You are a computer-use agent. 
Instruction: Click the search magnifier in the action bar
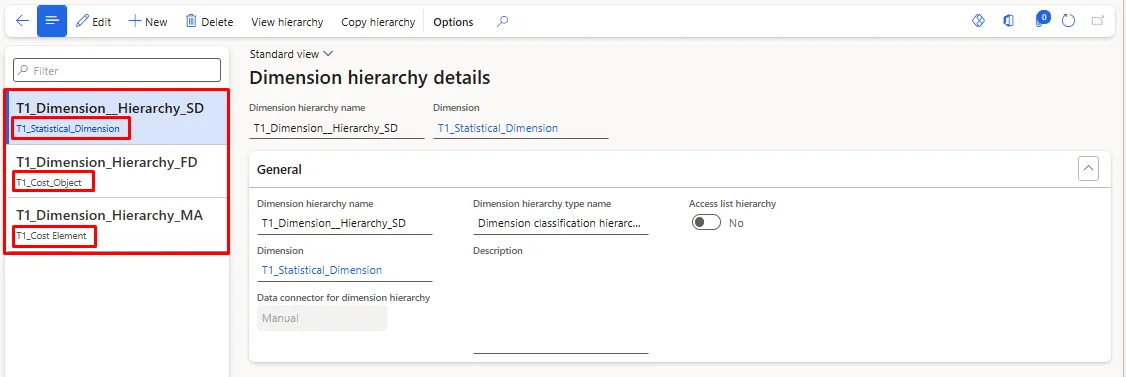point(503,22)
